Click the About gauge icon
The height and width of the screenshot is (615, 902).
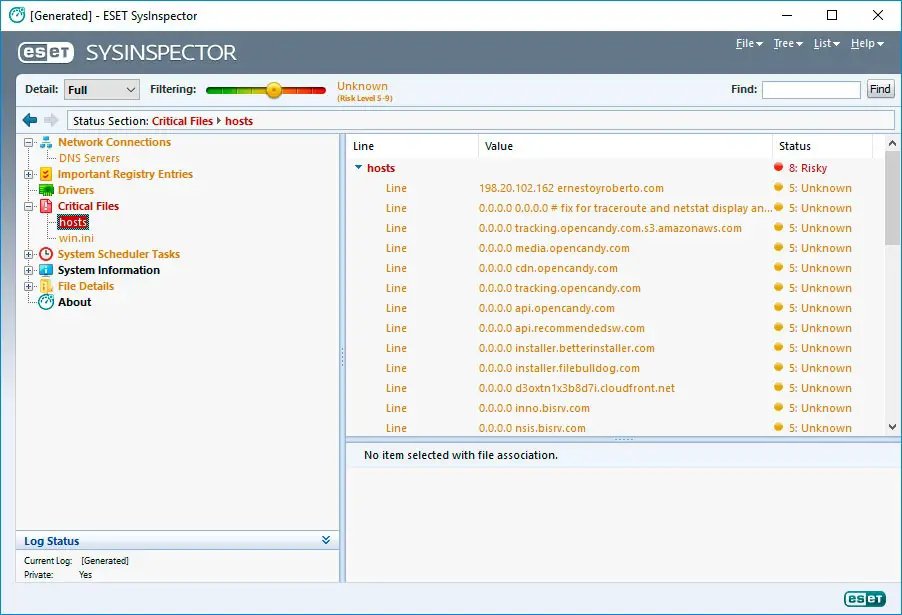coord(46,303)
